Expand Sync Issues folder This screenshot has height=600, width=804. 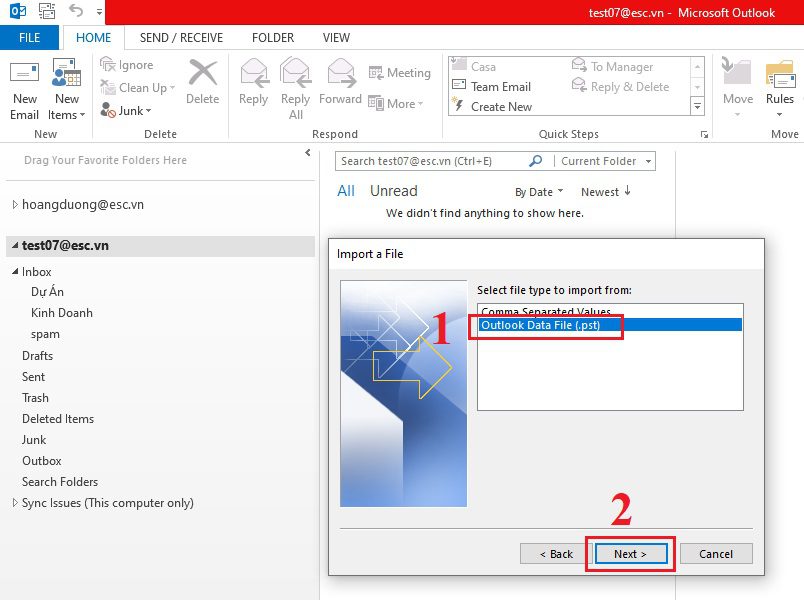[x=15, y=503]
